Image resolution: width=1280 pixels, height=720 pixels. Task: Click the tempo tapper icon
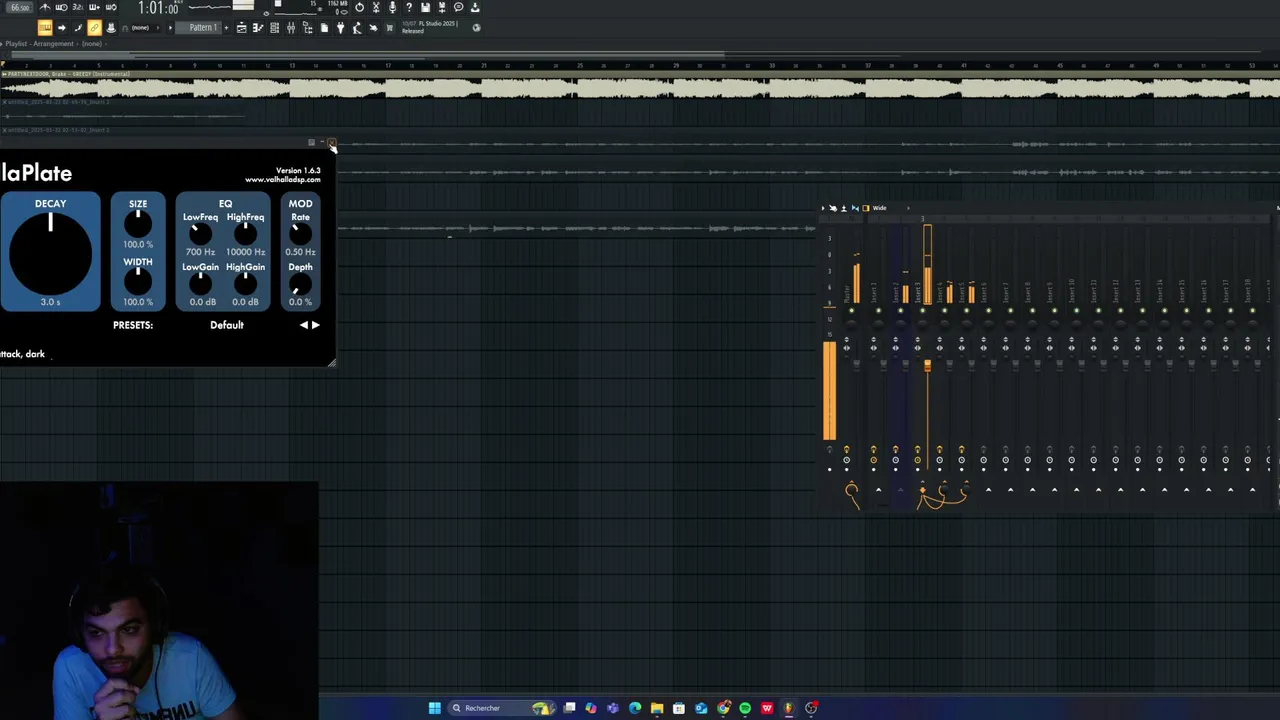coord(356,28)
